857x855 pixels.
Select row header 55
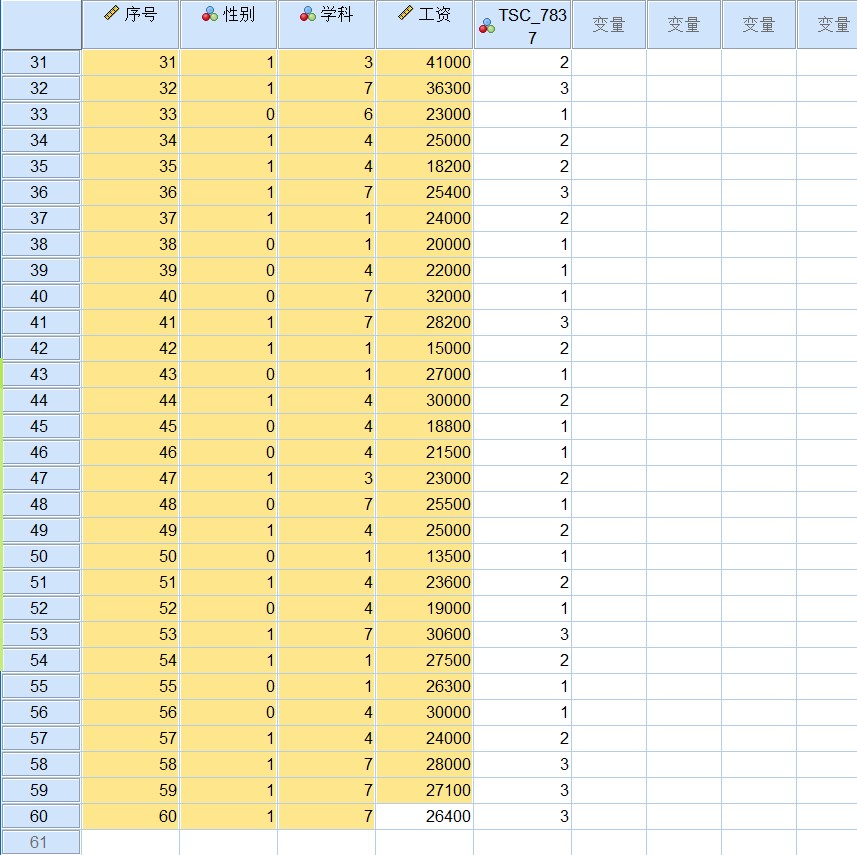coord(41,686)
